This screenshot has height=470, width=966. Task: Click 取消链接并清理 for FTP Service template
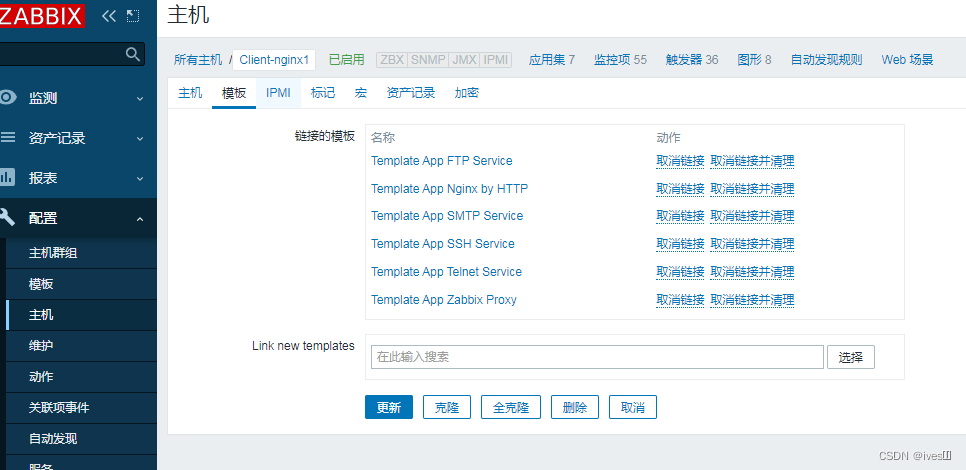click(x=752, y=161)
